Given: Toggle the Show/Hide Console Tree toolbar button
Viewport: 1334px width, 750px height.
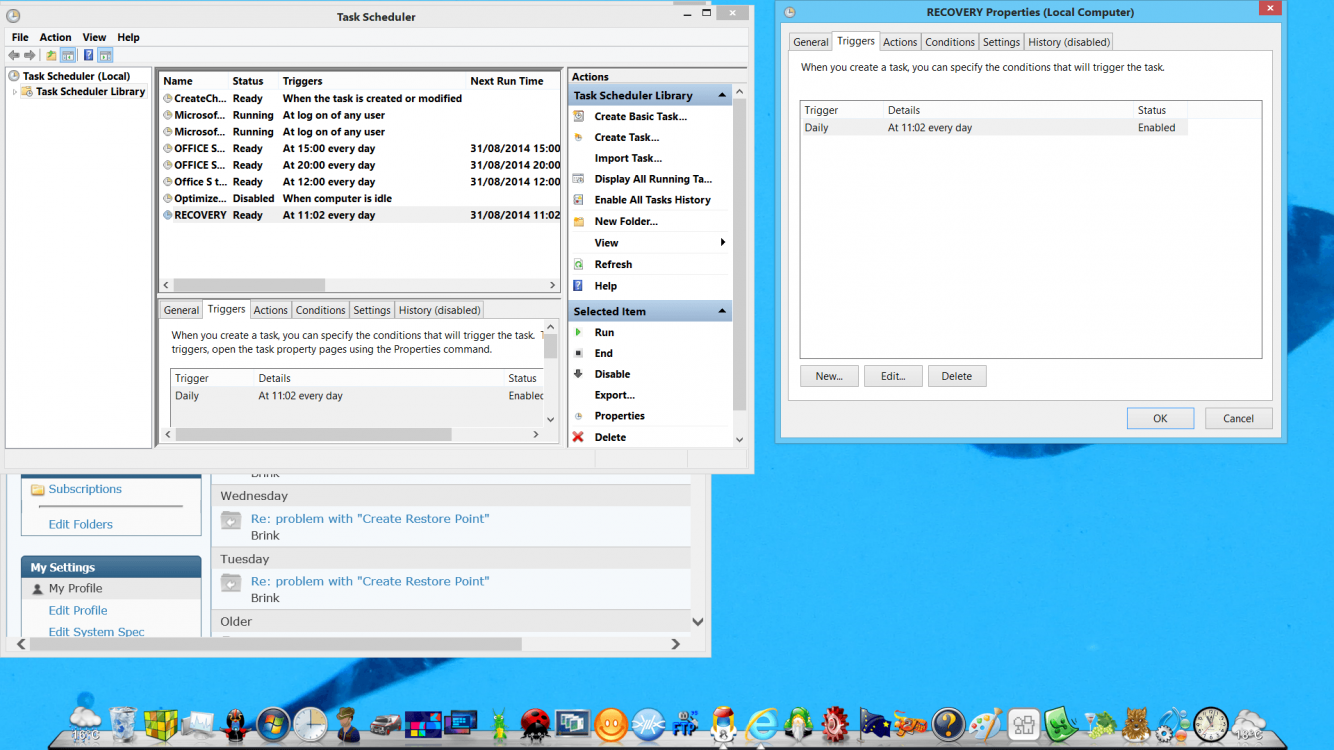Looking at the screenshot, I should (67, 55).
